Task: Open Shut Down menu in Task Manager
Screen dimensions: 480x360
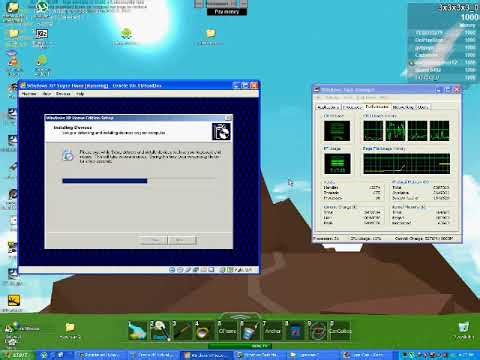Action: point(367,98)
